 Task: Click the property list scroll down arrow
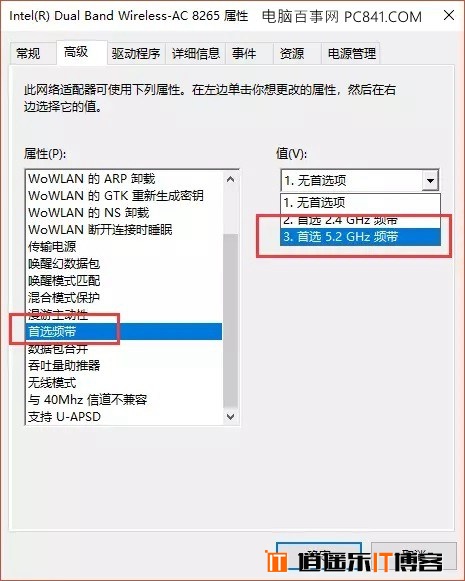coord(230,416)
